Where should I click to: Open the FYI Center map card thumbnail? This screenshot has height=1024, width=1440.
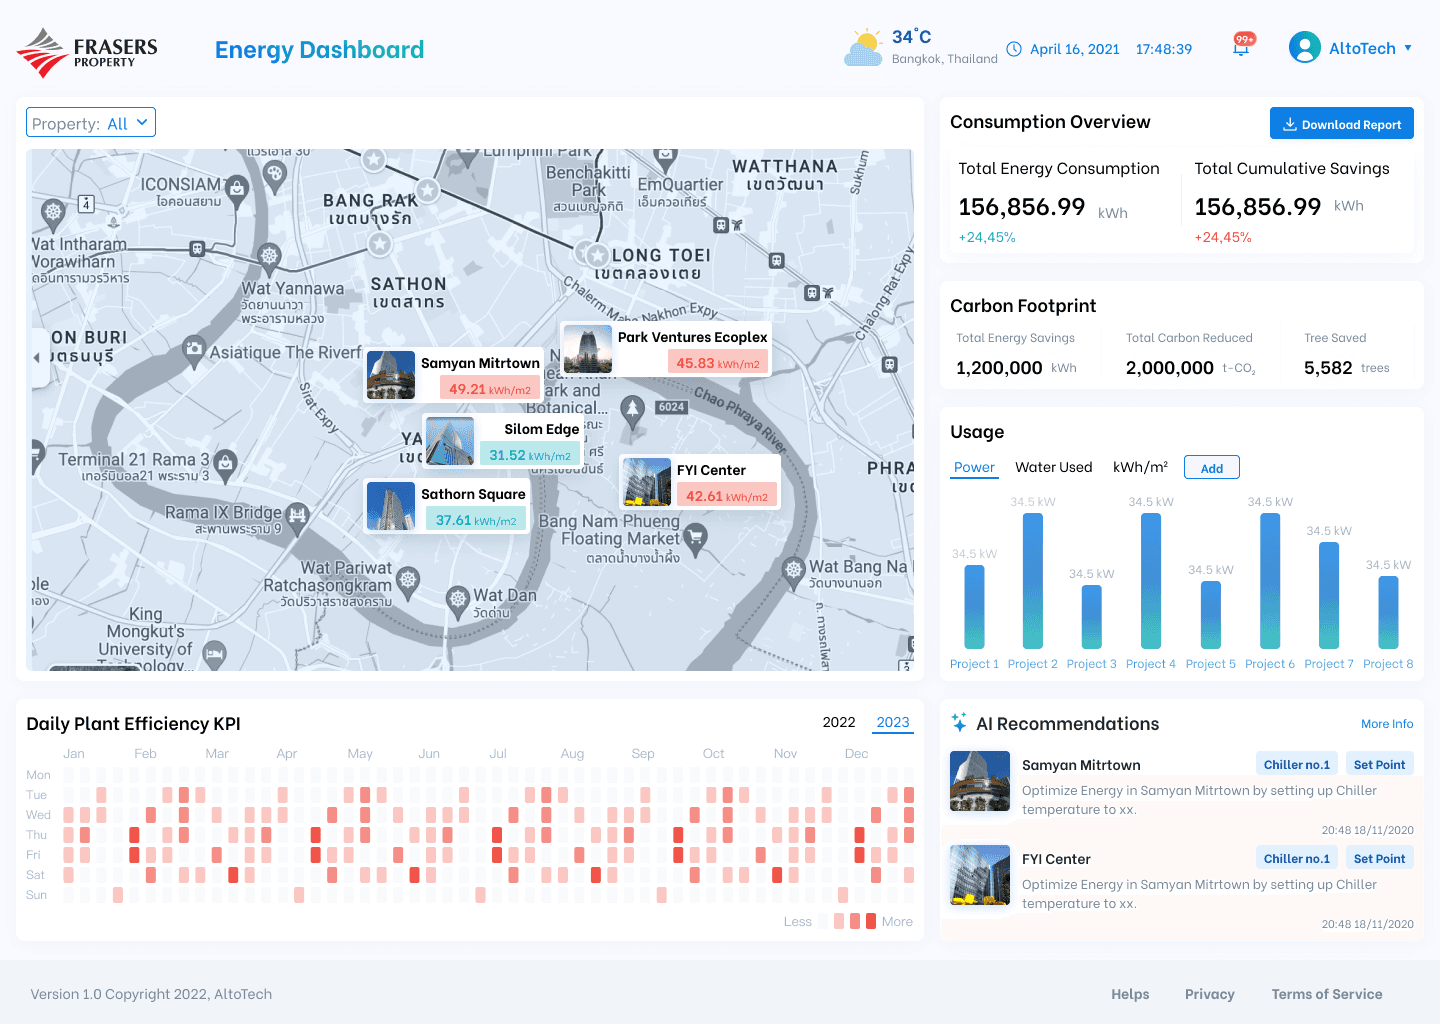click(x=647, y=482)
